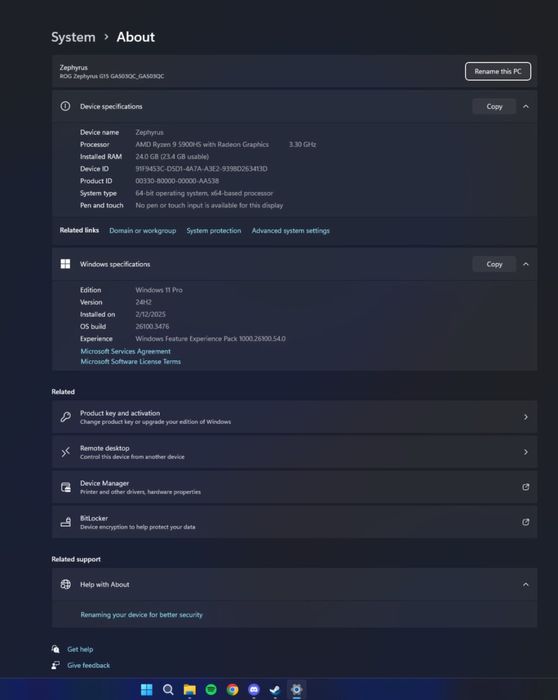Open Steam from taskbar
558x700 pixels.
275,689
